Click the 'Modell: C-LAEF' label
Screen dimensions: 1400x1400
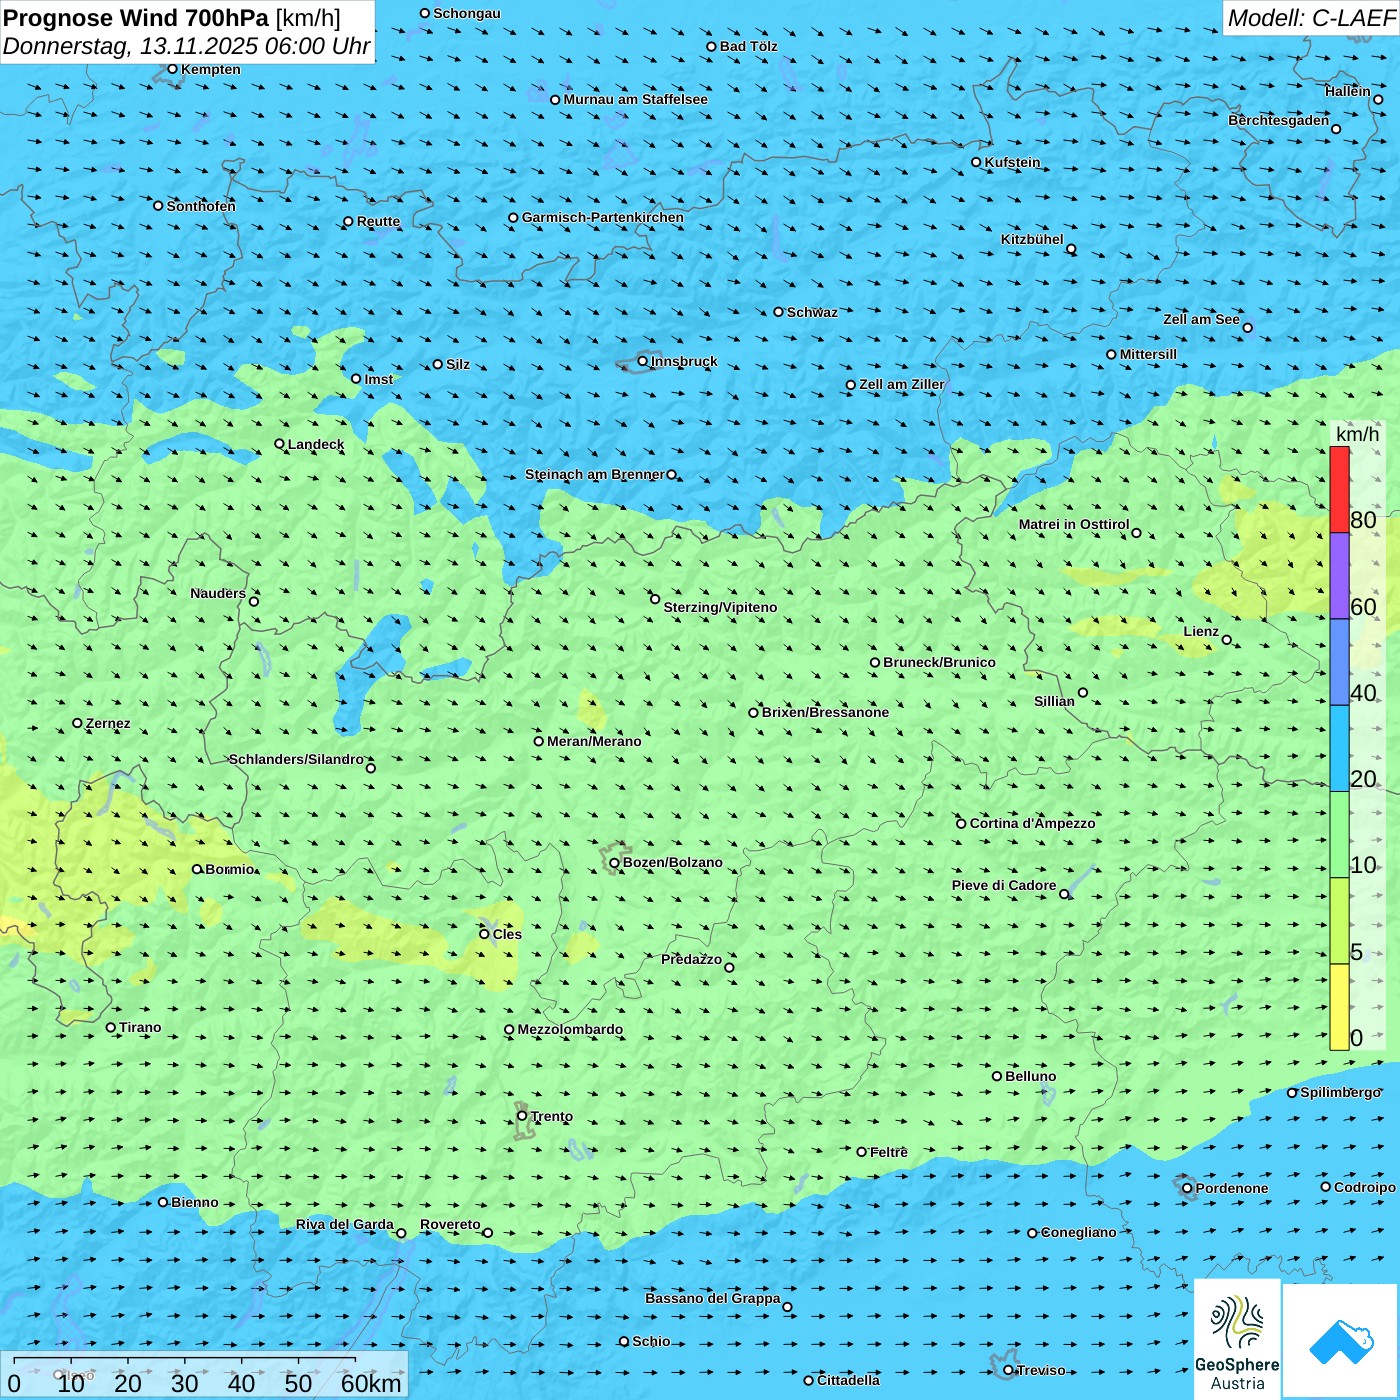tap(1310, 18)
